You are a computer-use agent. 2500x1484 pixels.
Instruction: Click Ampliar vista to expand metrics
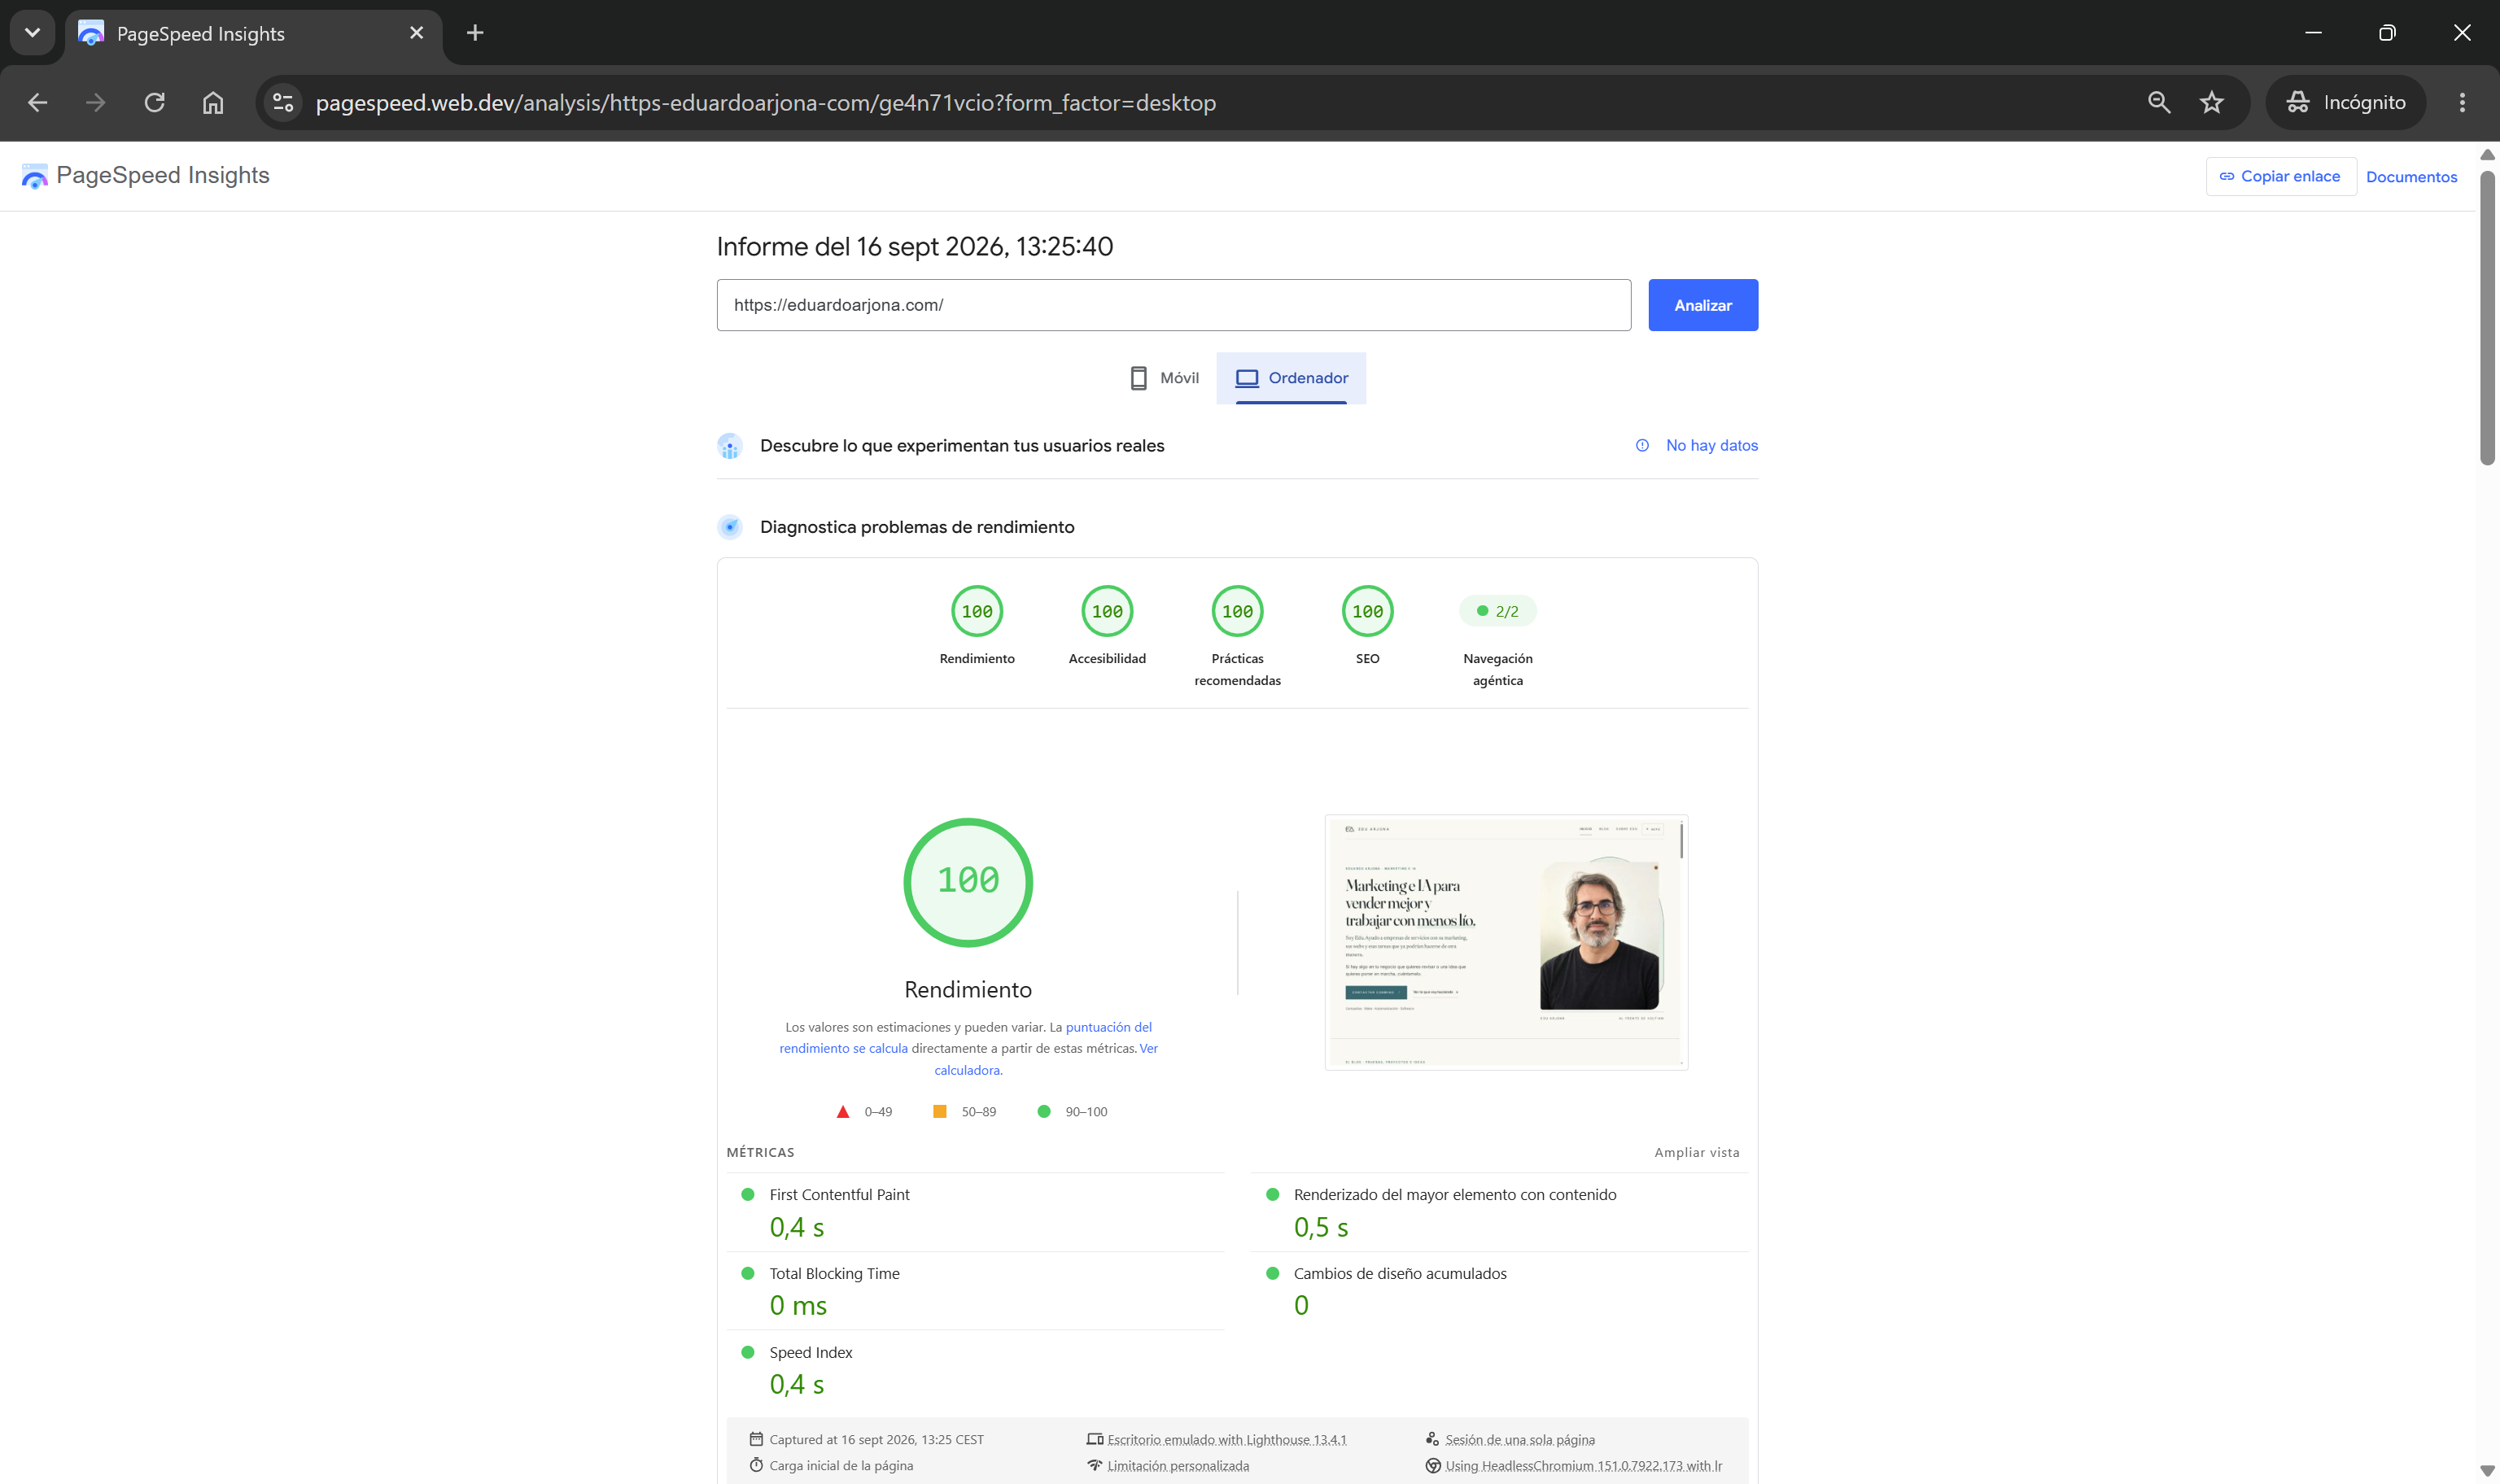(x=1696, y=1152)
